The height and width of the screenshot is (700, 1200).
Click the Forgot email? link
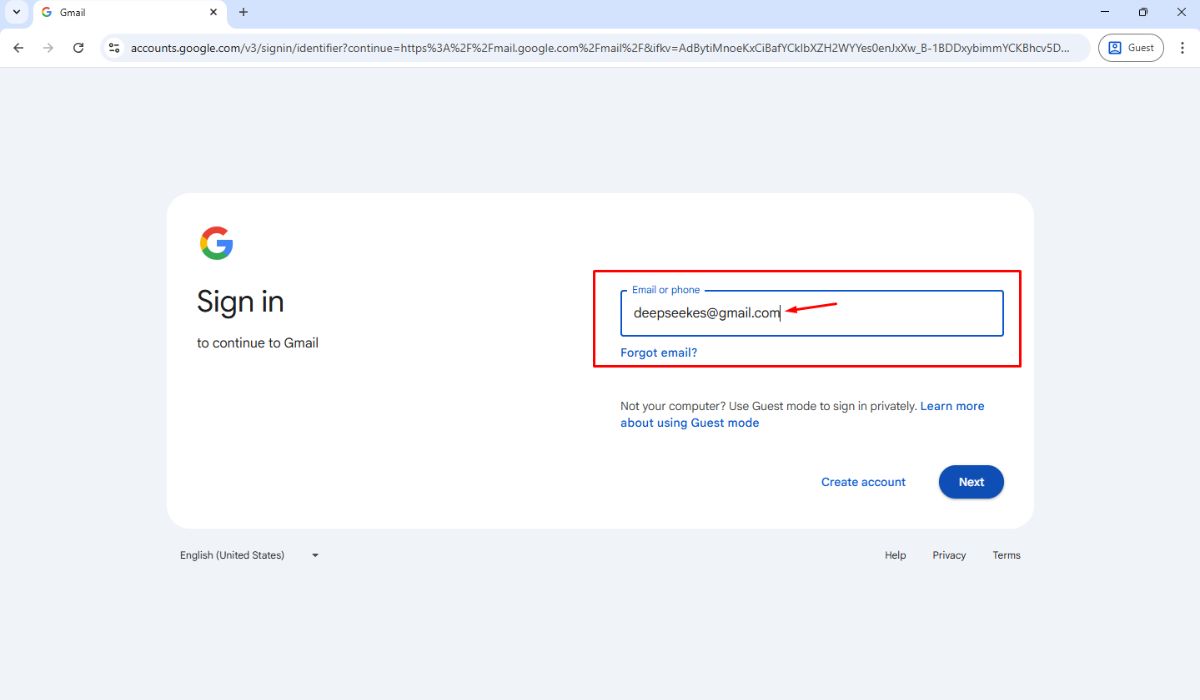658,353
